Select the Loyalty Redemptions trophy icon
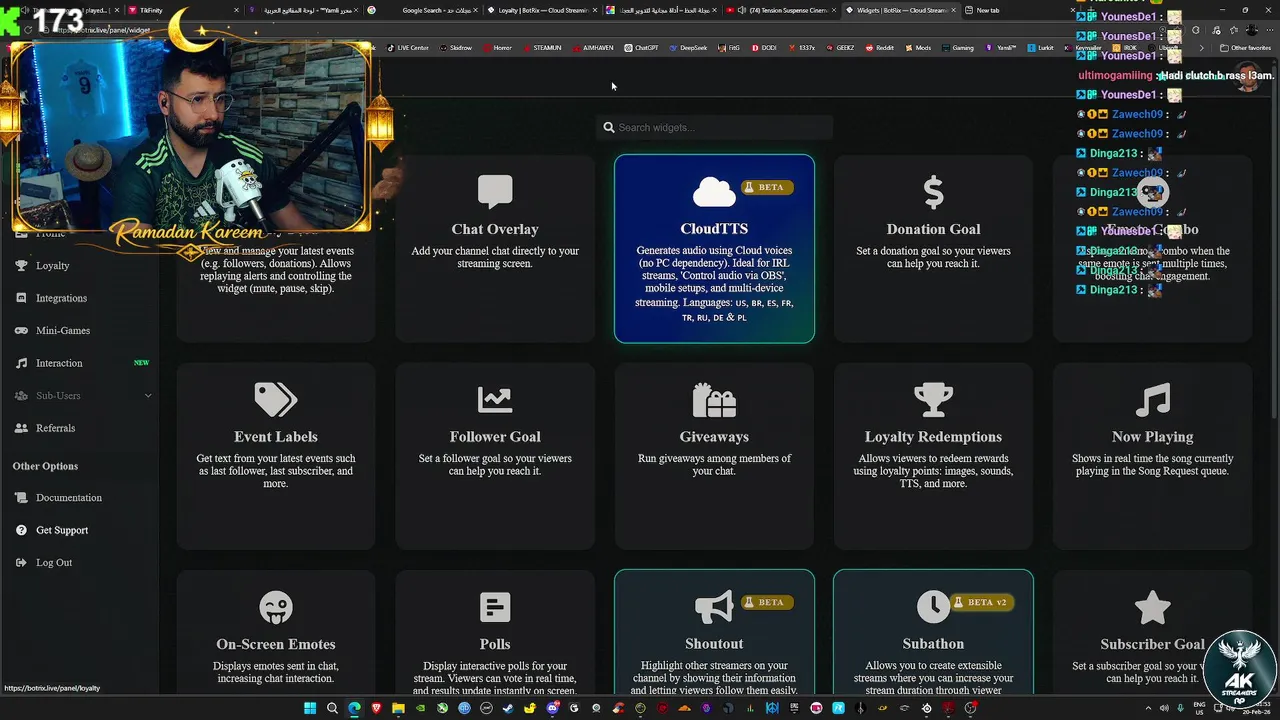 (933, 400)
